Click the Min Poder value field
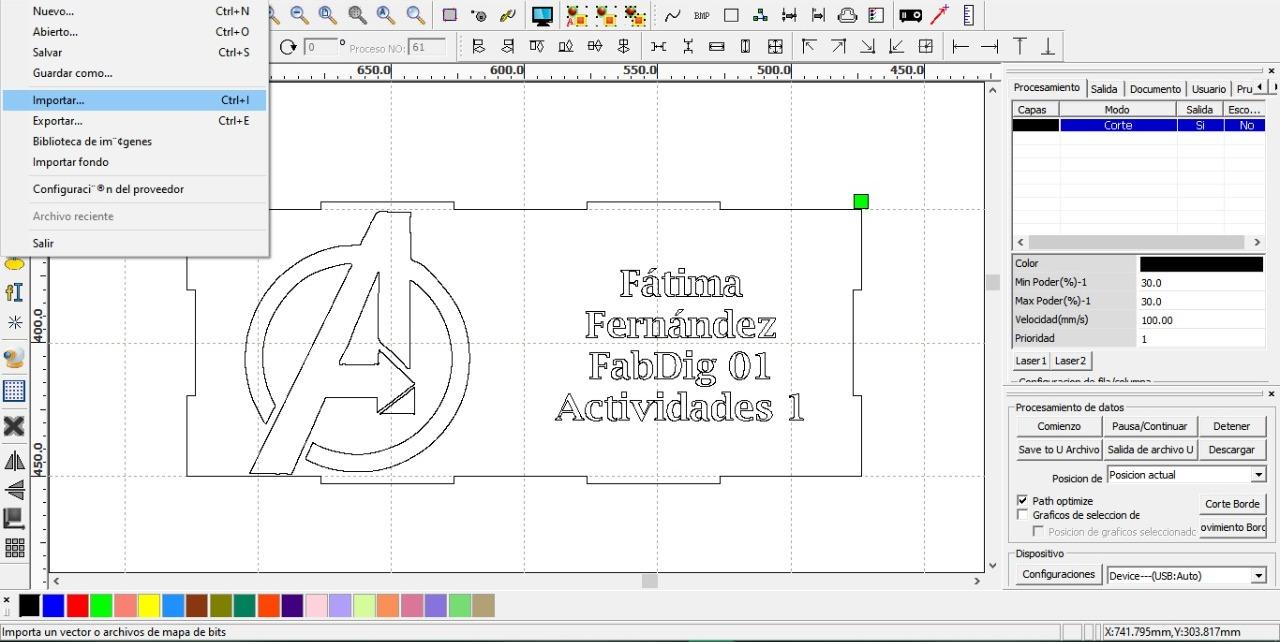 1202,283
